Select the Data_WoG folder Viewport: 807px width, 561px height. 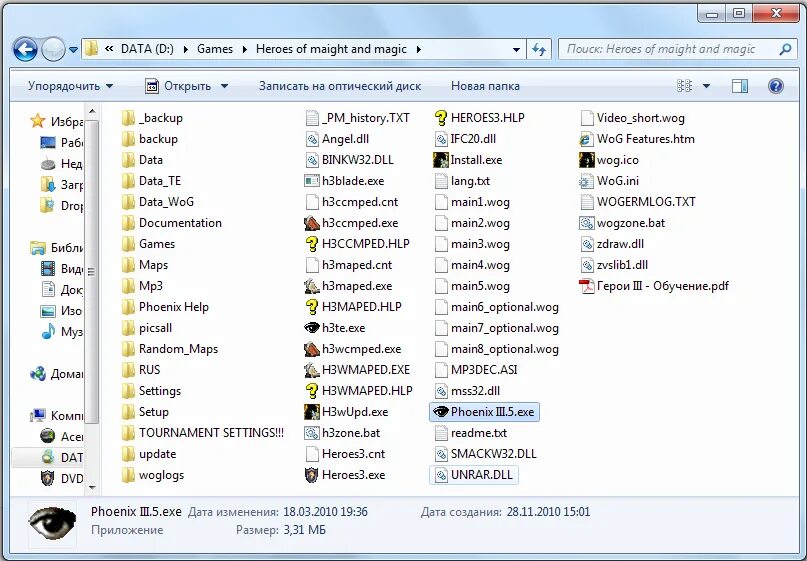[157, 202]
